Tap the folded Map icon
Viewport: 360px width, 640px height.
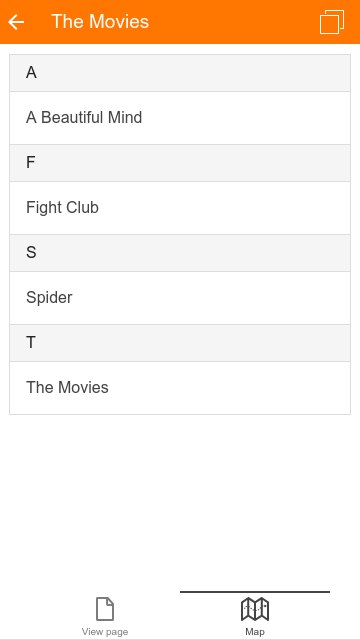[x=255, y=609]
